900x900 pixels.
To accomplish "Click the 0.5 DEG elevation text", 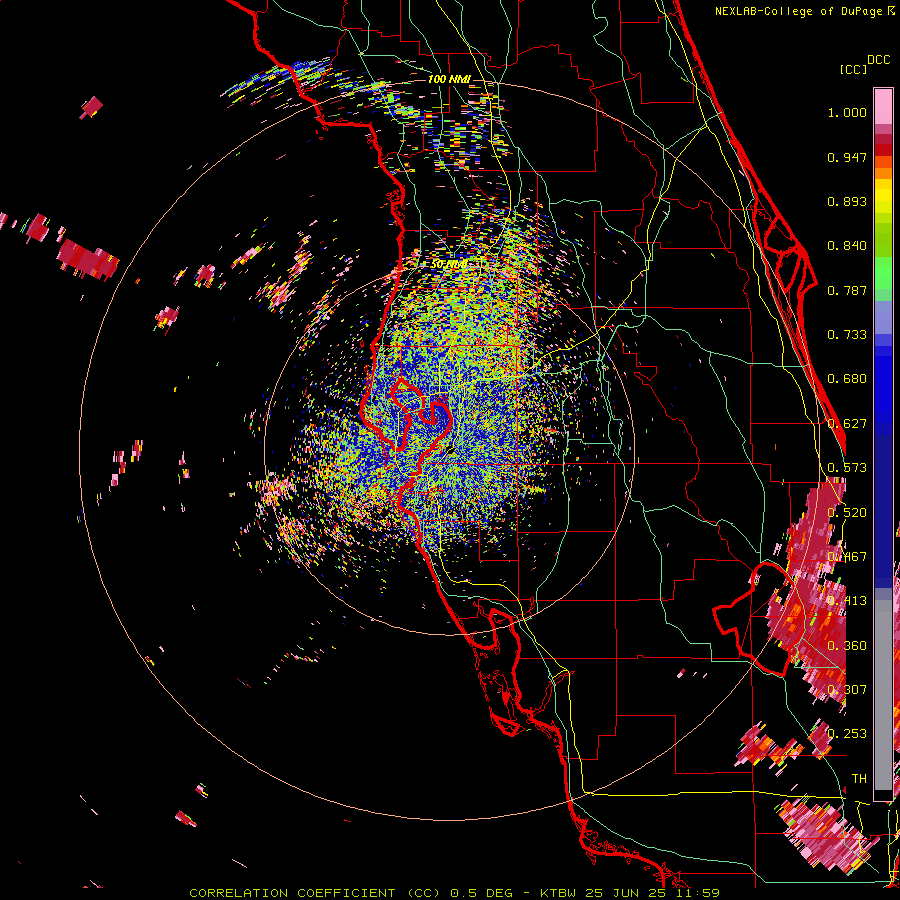I will pos(481,893).
